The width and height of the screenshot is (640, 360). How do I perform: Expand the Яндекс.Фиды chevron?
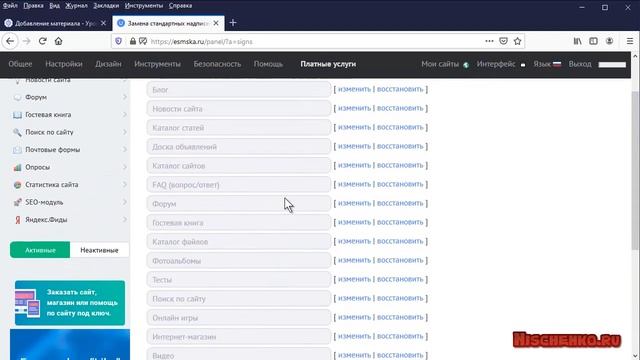click(x=124, y=220)
